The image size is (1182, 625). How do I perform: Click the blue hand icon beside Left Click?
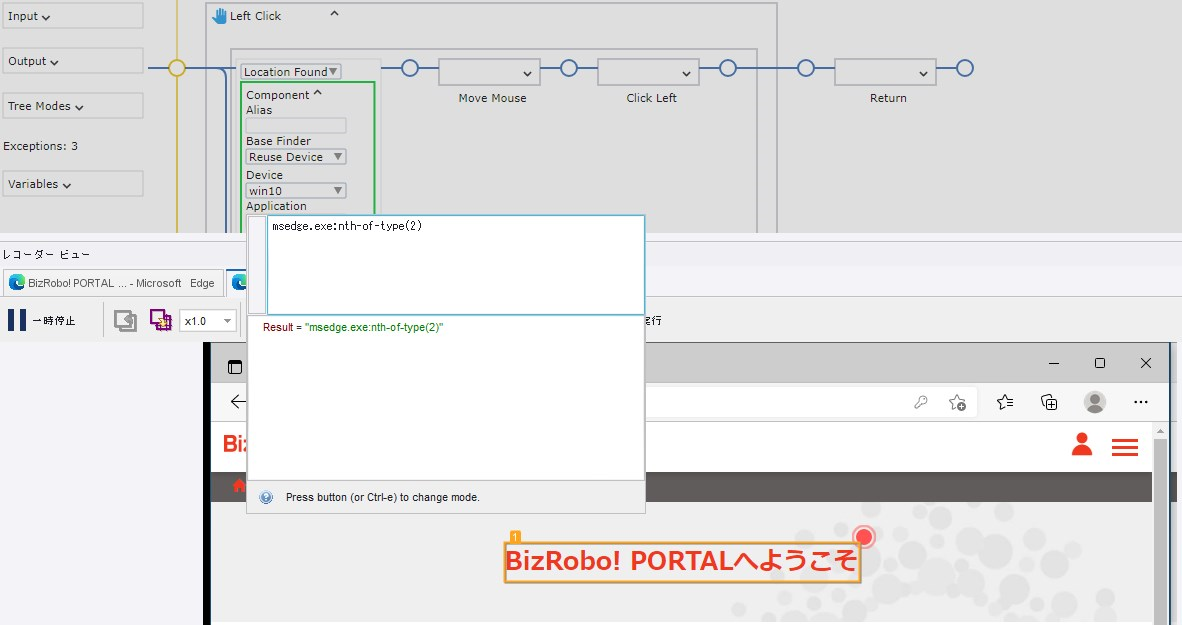pos(219,16)
